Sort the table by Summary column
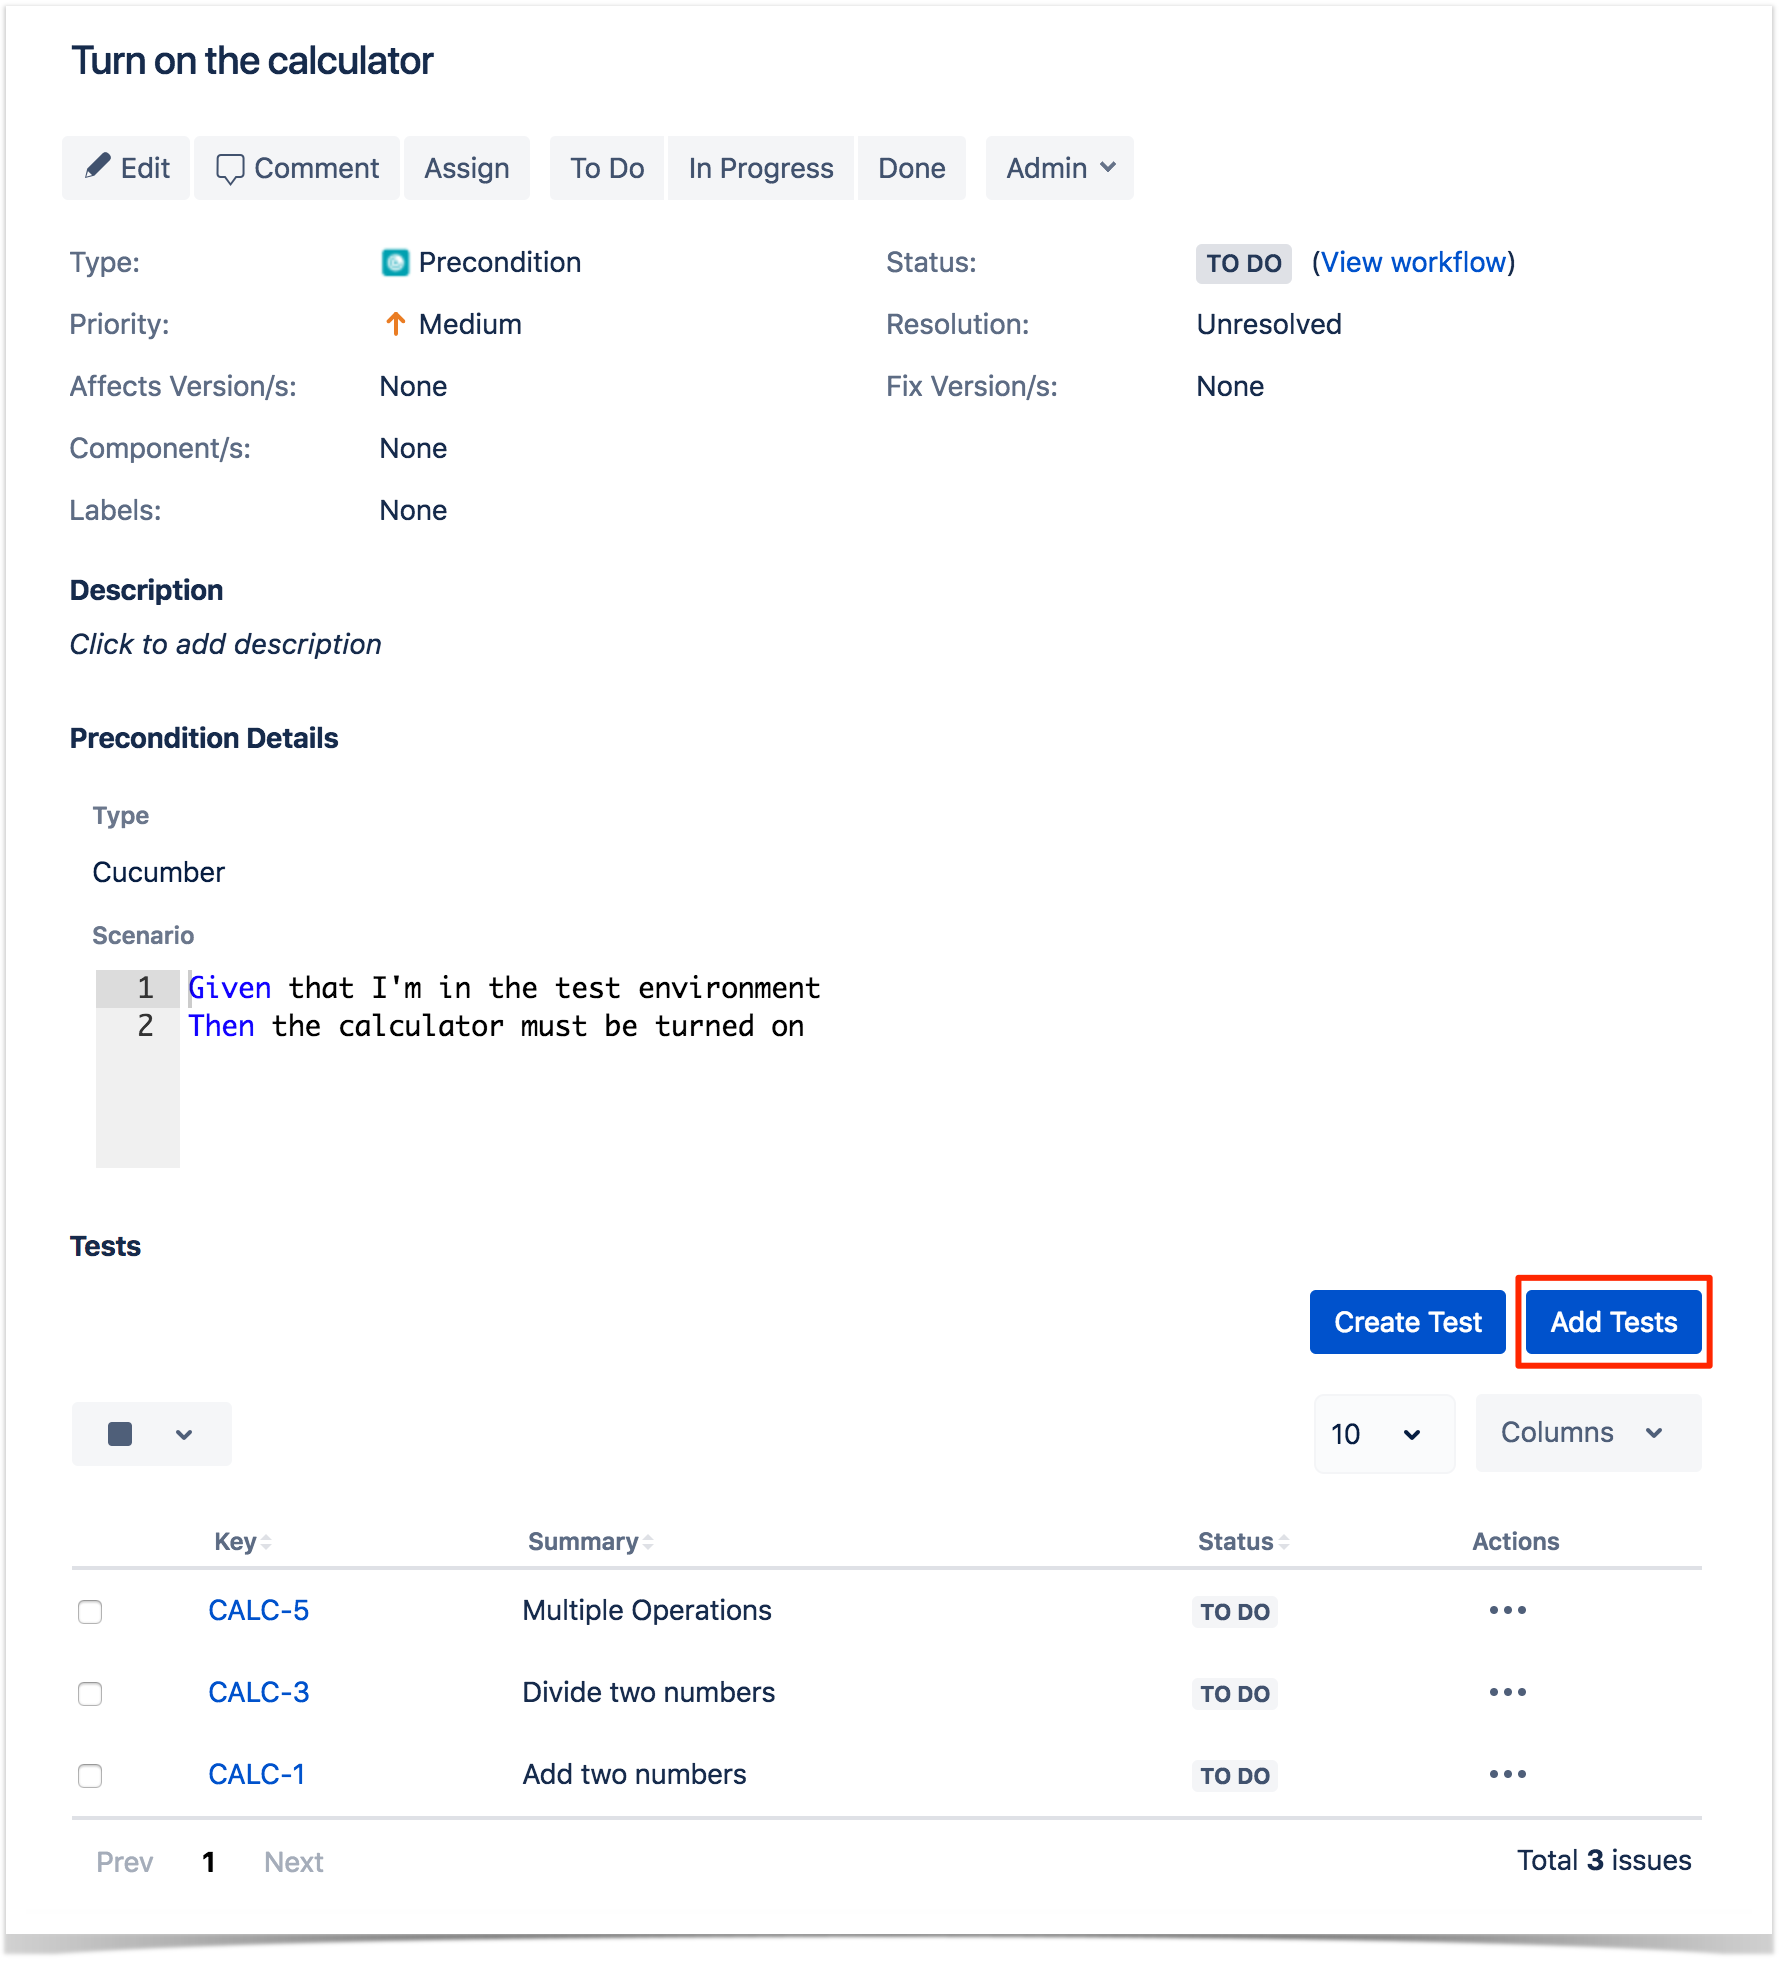This screenshot has width=1786, height=1963. click(x=590, y=1541)
